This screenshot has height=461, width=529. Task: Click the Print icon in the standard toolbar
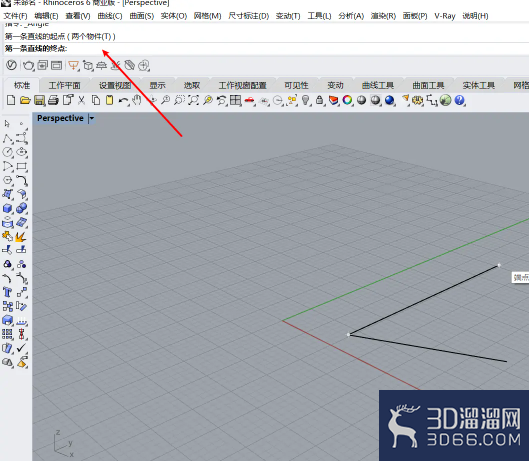[53, 100]
